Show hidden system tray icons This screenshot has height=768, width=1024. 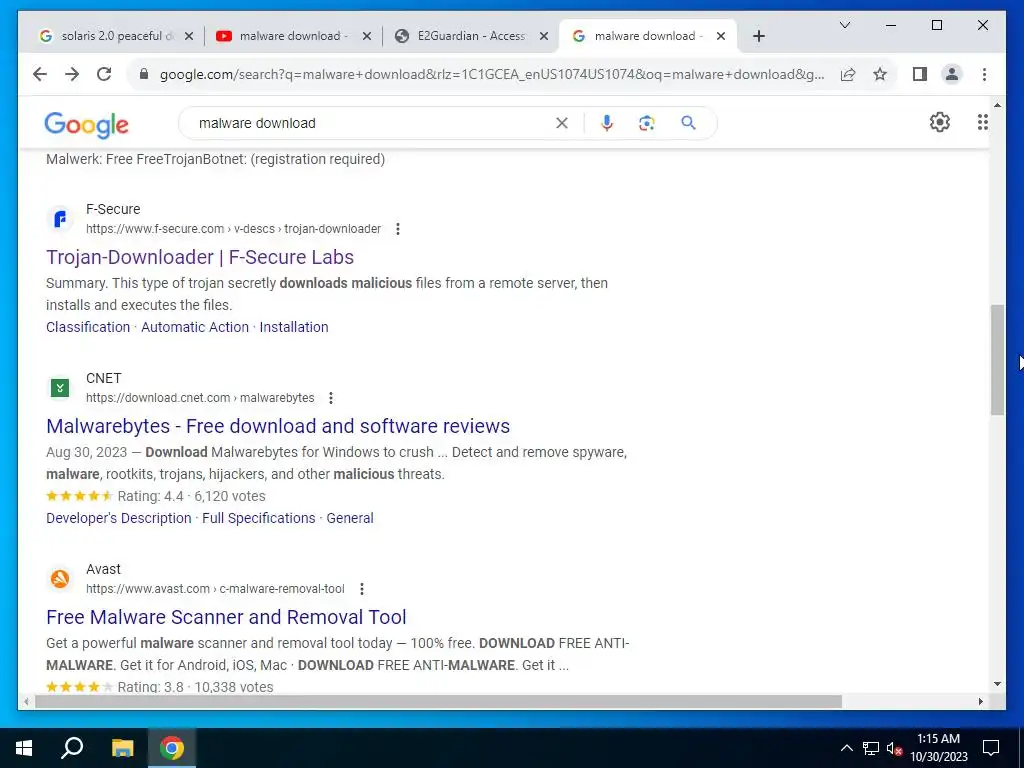pos(846,748)
